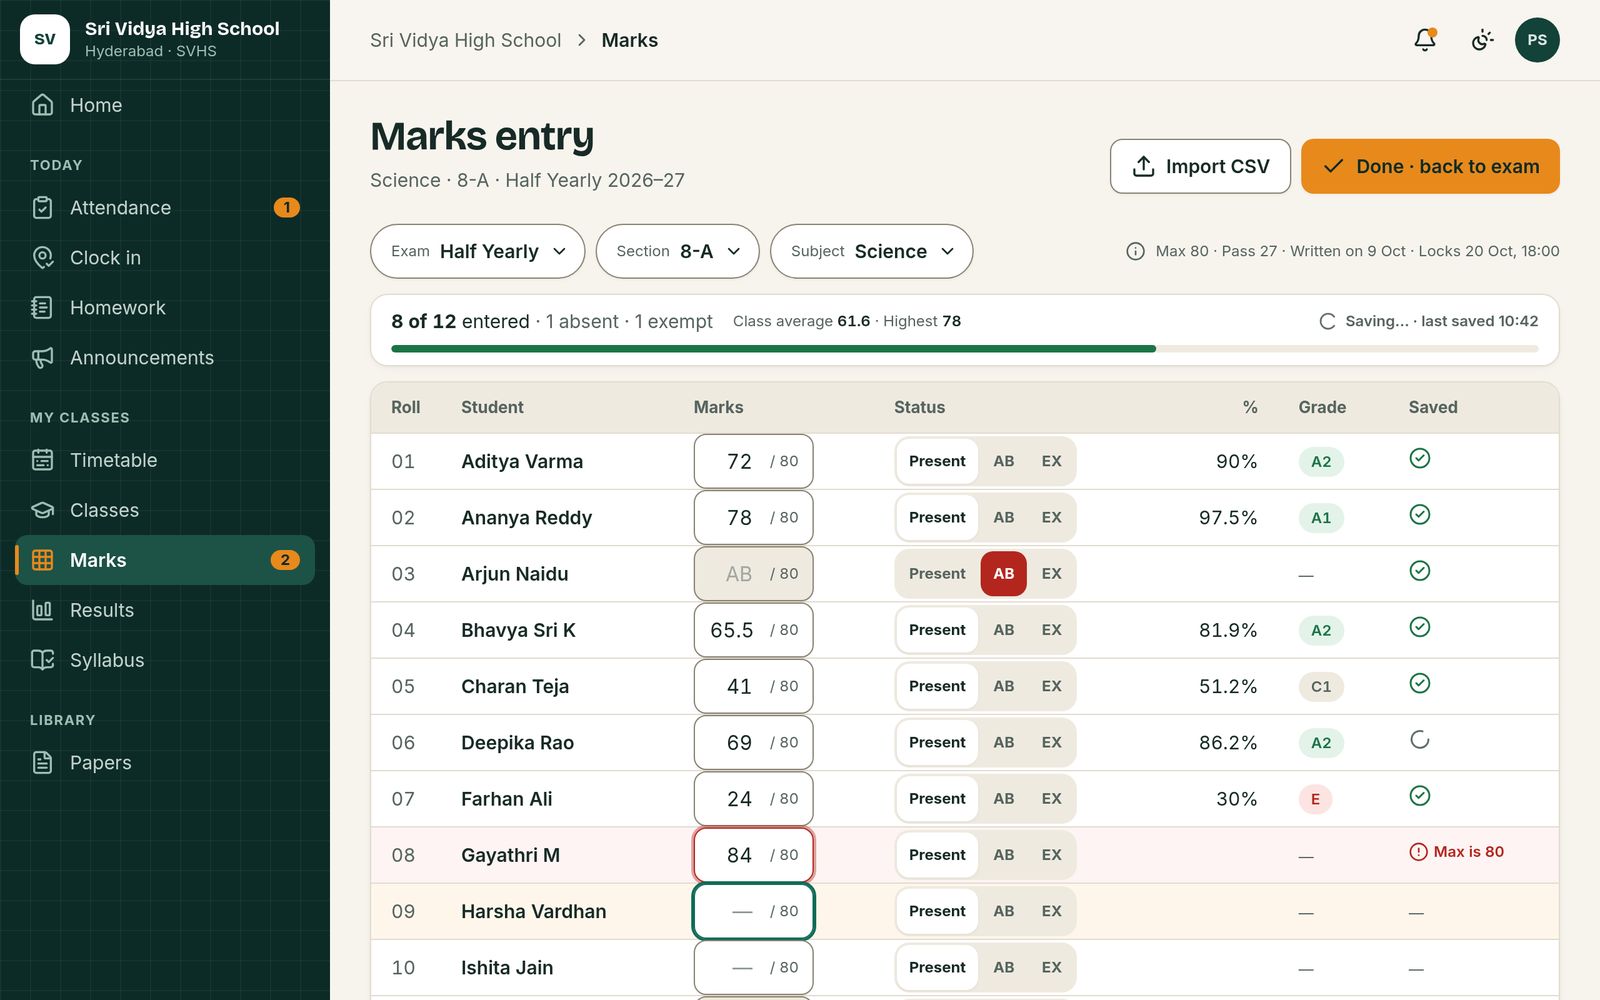The height and width of the screenshot is (1000, 1600).
Task: Open the Clock in page
Action: point(165,258)
